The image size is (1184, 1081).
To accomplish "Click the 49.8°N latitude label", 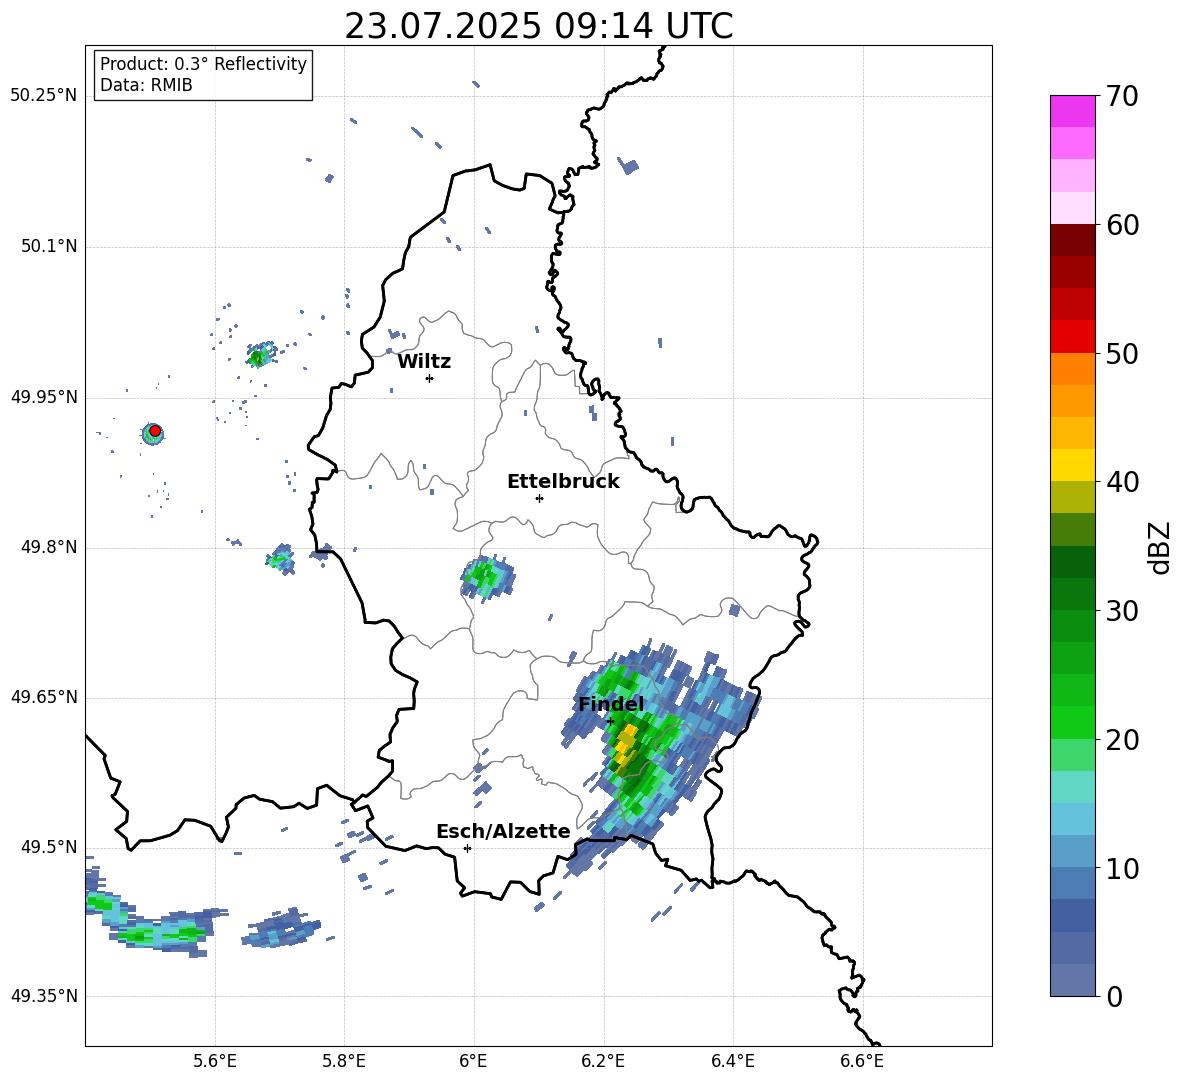I will (49, 547).
